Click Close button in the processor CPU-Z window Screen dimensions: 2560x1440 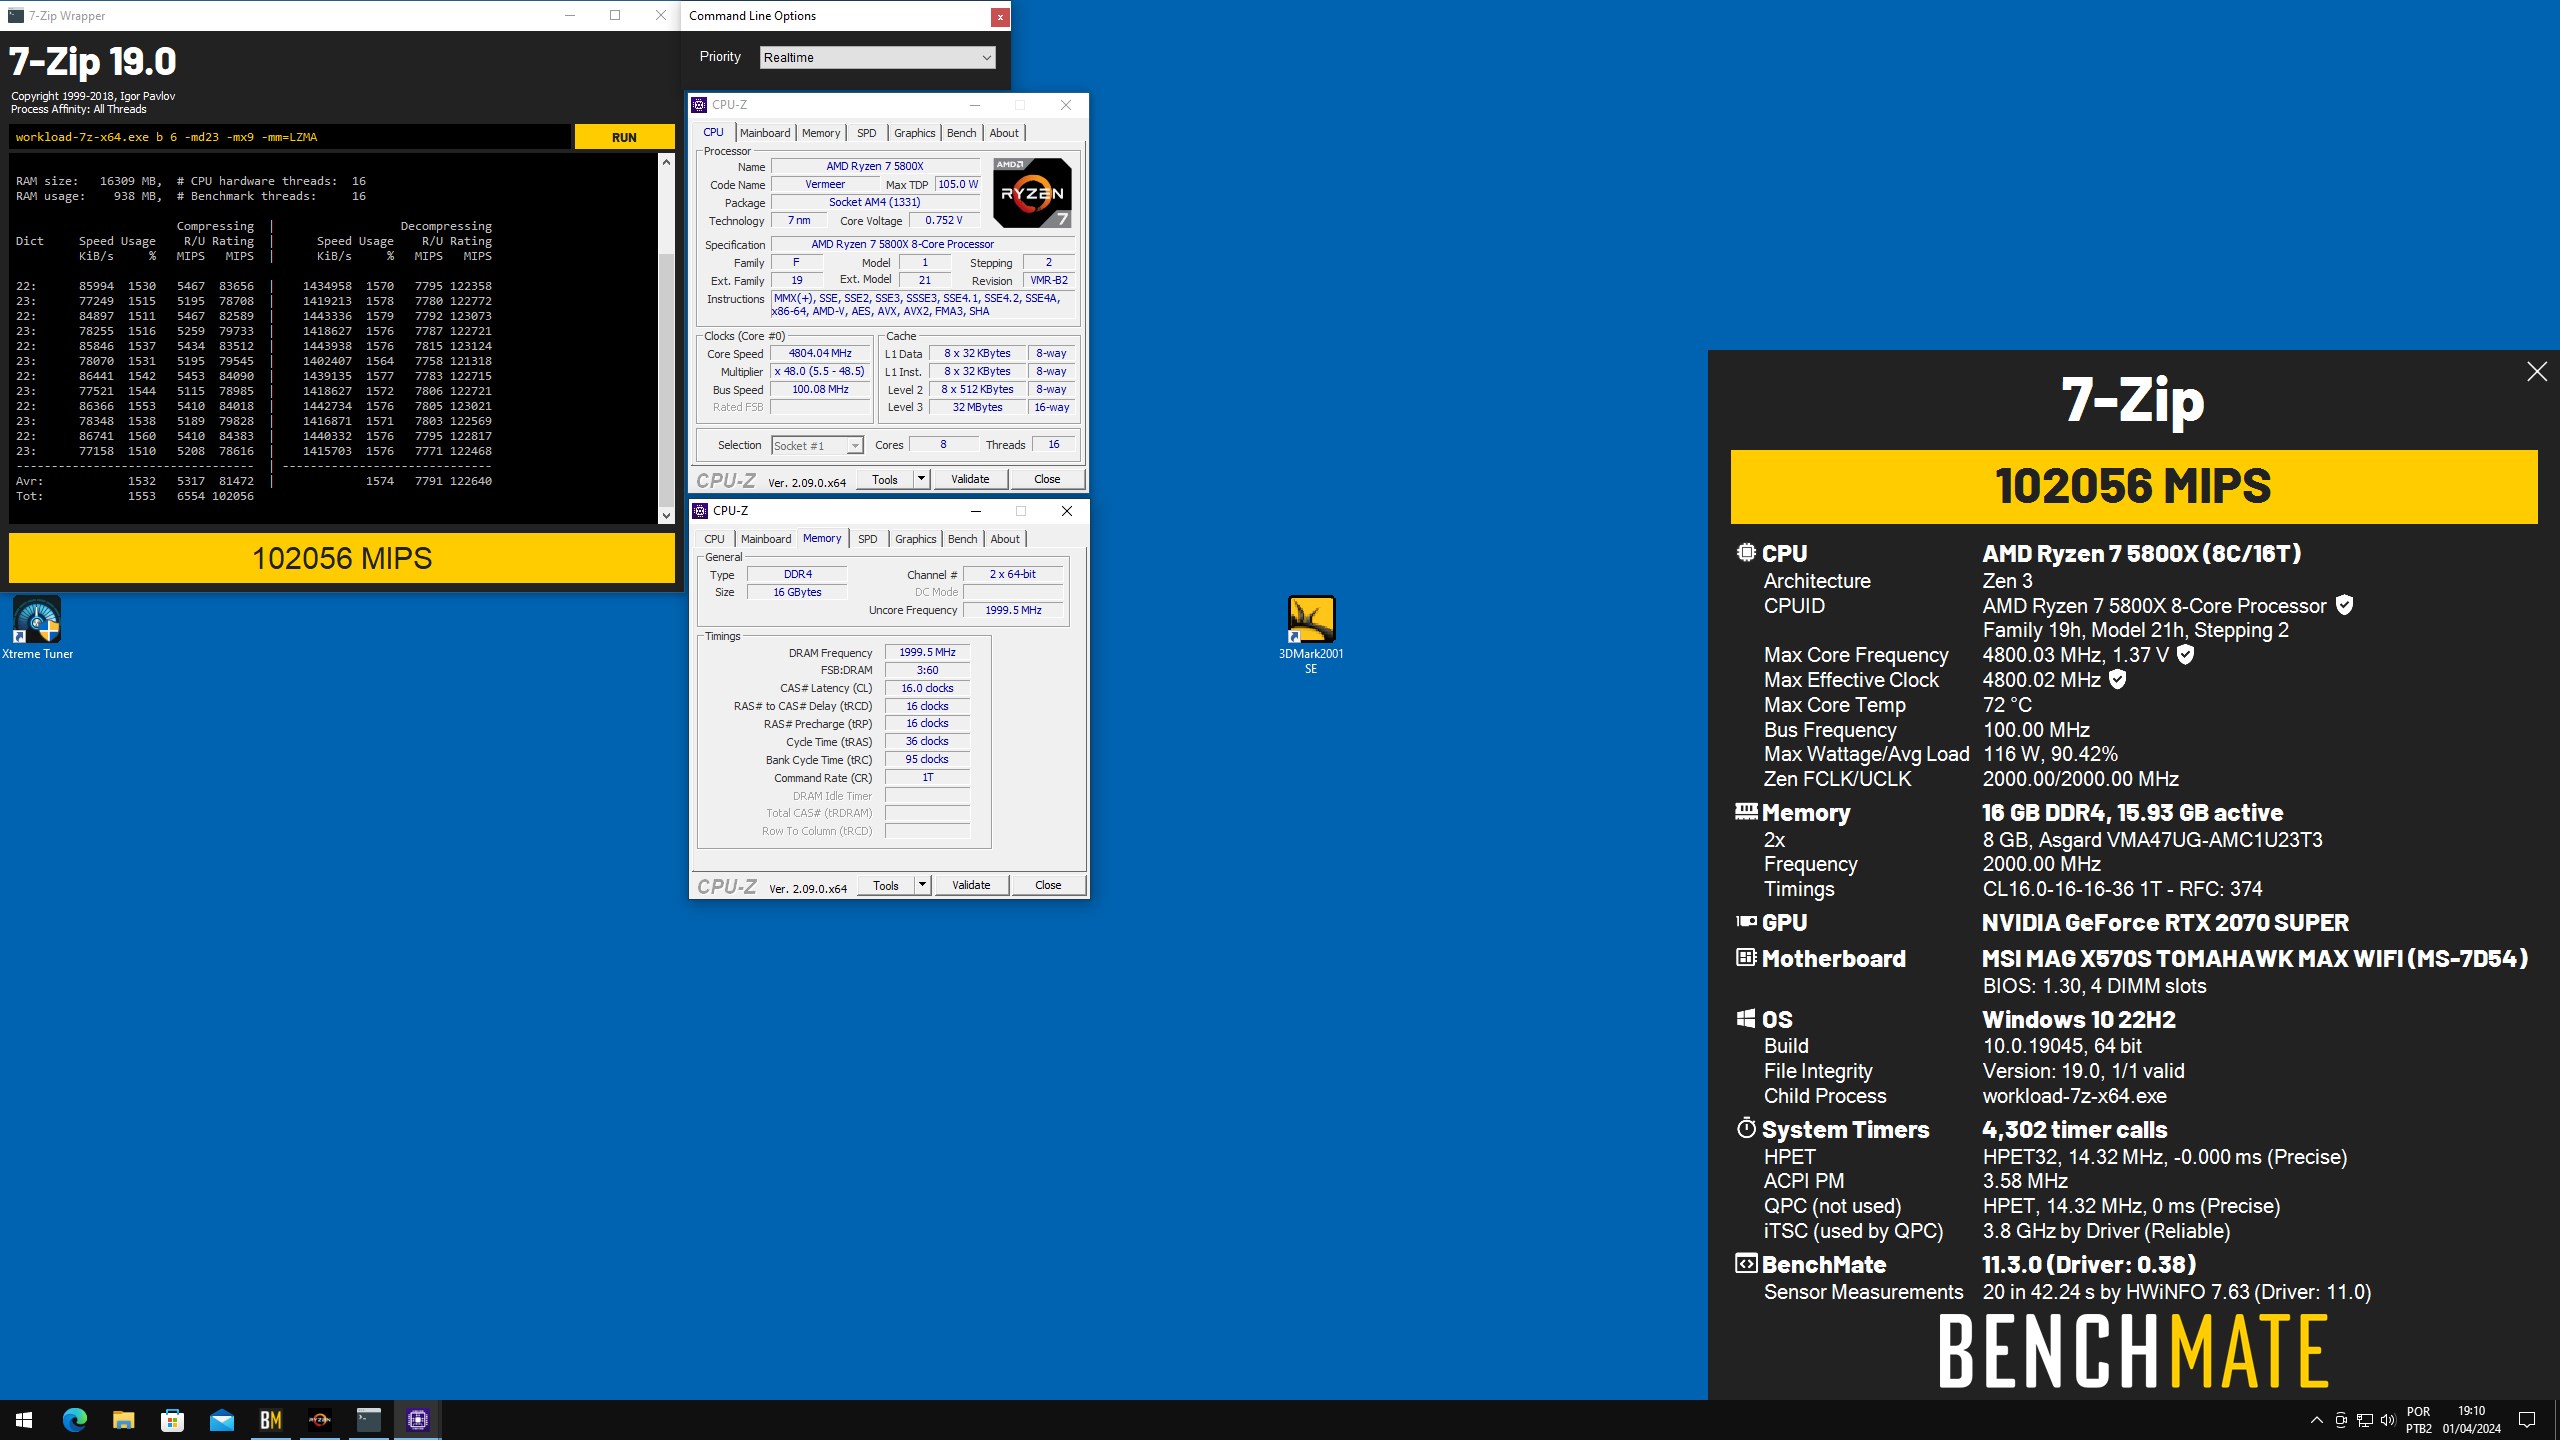[1047, 479]
